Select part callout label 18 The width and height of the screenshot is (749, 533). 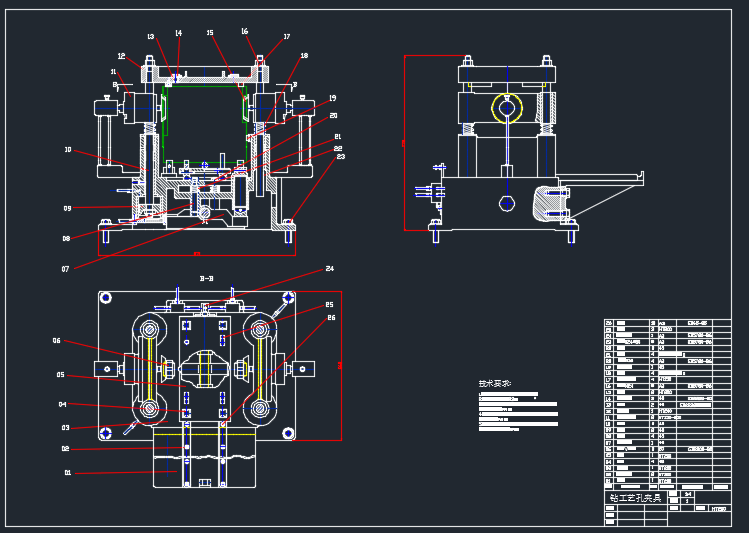pyautogui.click(x=304, y=56)
